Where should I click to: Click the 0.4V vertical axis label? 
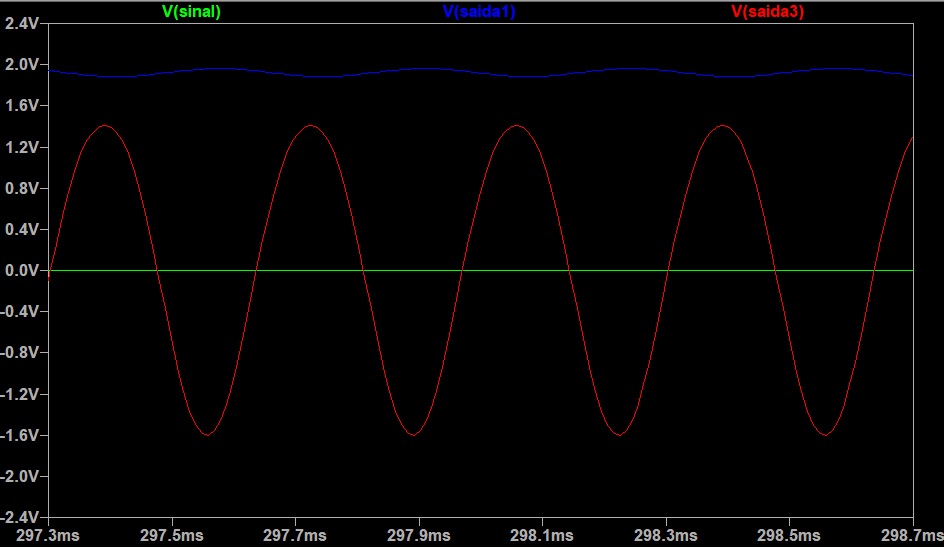tap(22, 229)
